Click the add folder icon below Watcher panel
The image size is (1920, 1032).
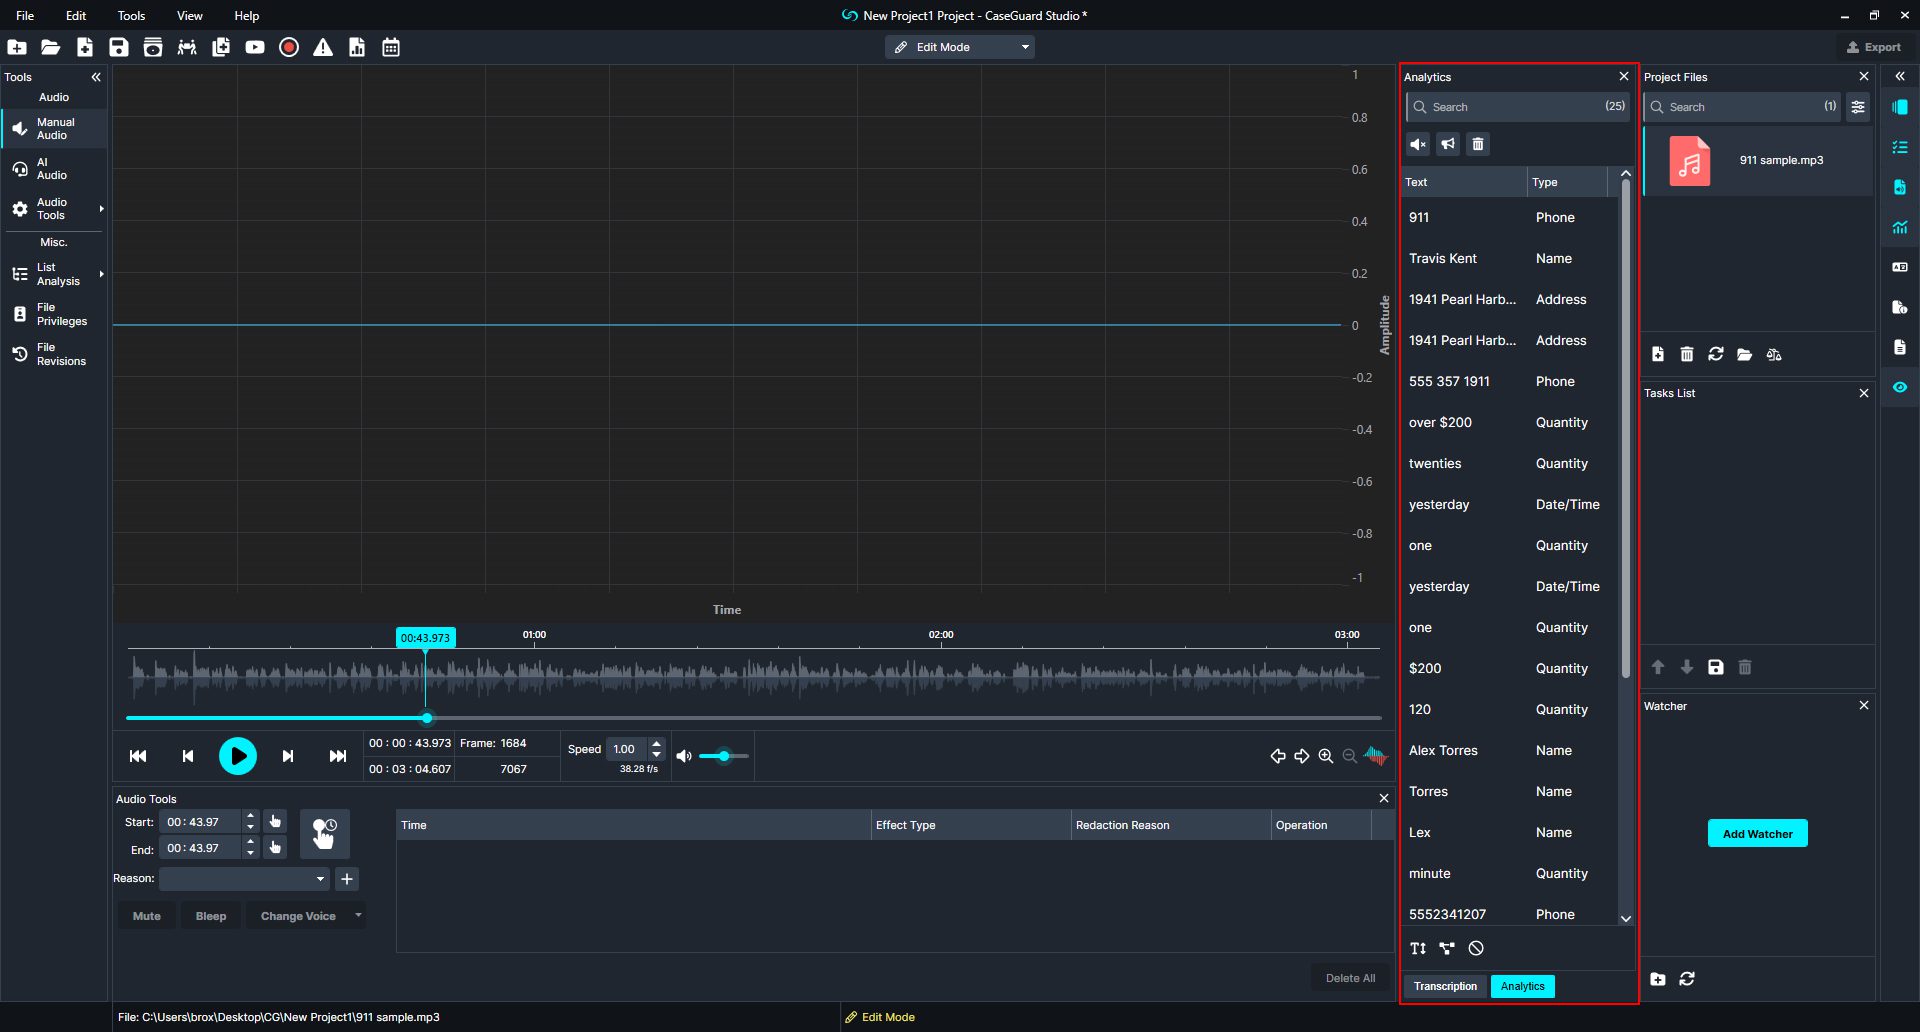coord(1658,979)
